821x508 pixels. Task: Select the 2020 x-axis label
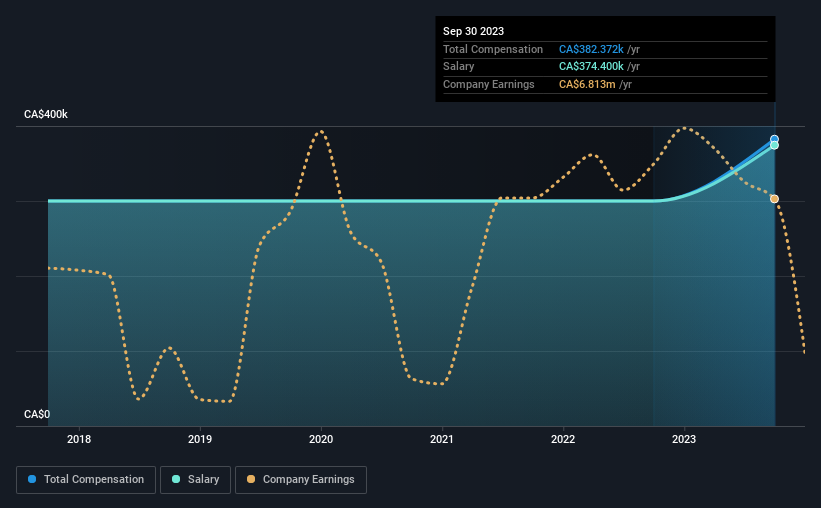pyautogui.click(x=321, y=439)
